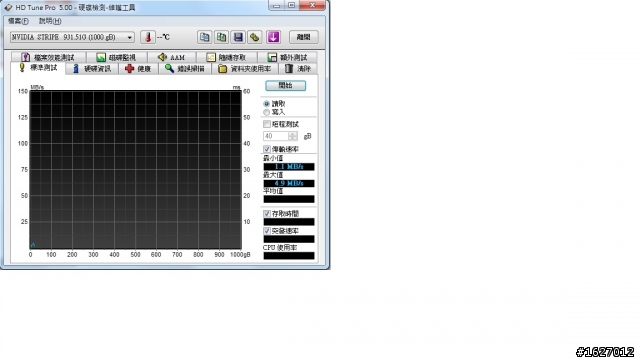Expand the NVIDIA STRIPE drive dropdown
Screen dimensions: 640x360
tap(72, 37)
